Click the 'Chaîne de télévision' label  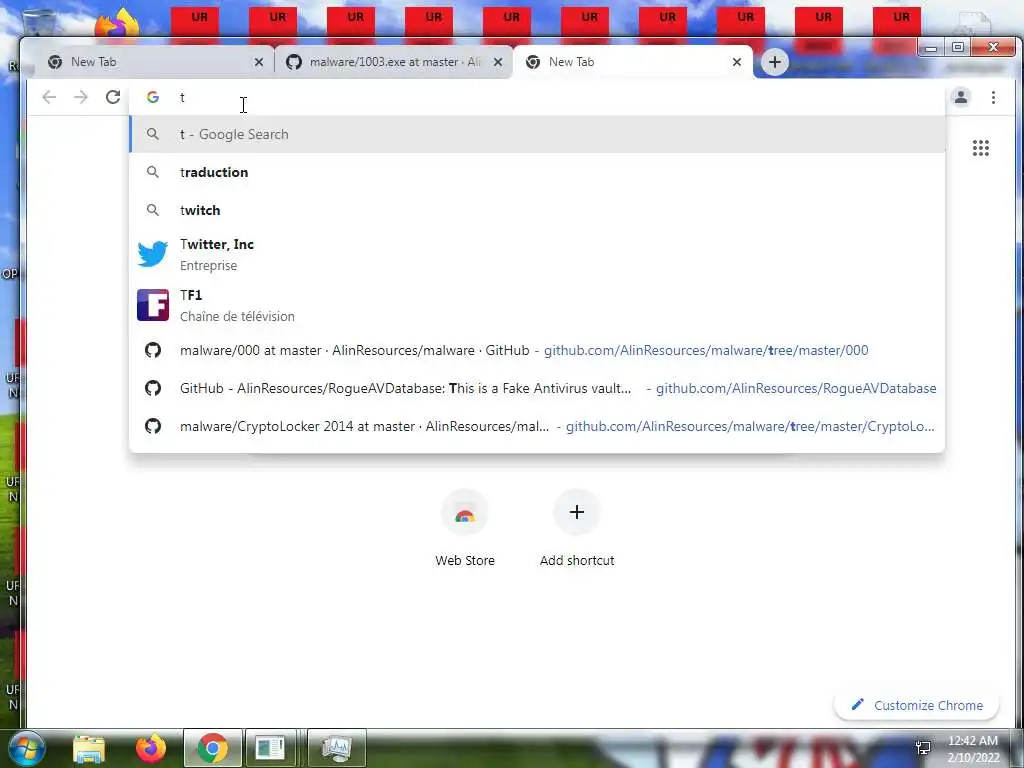tap(237, 317)
